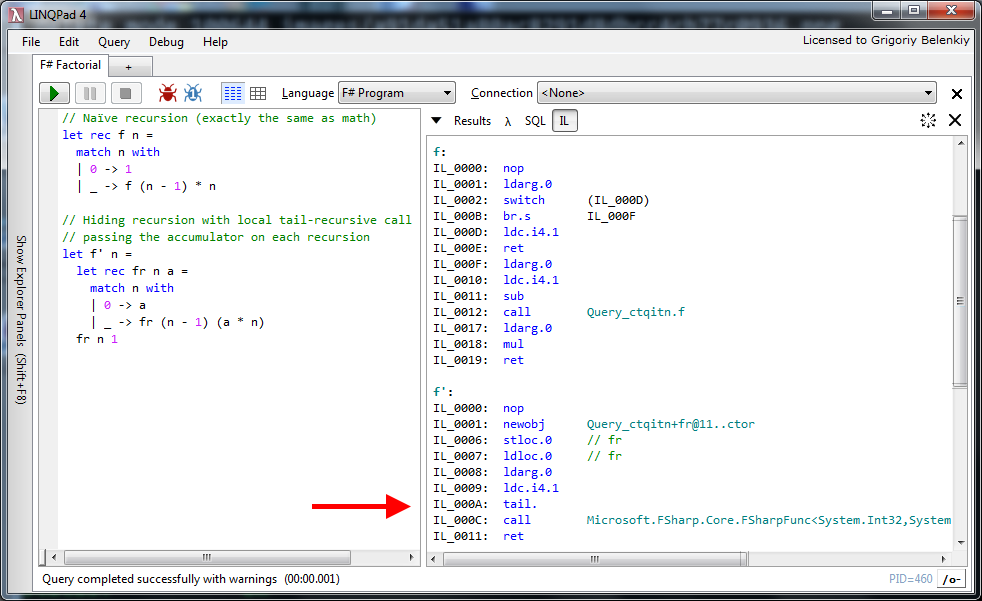The width and height of the screenshot is (982, 601).
Task: Open the Query menu
Action: point(113,42)
